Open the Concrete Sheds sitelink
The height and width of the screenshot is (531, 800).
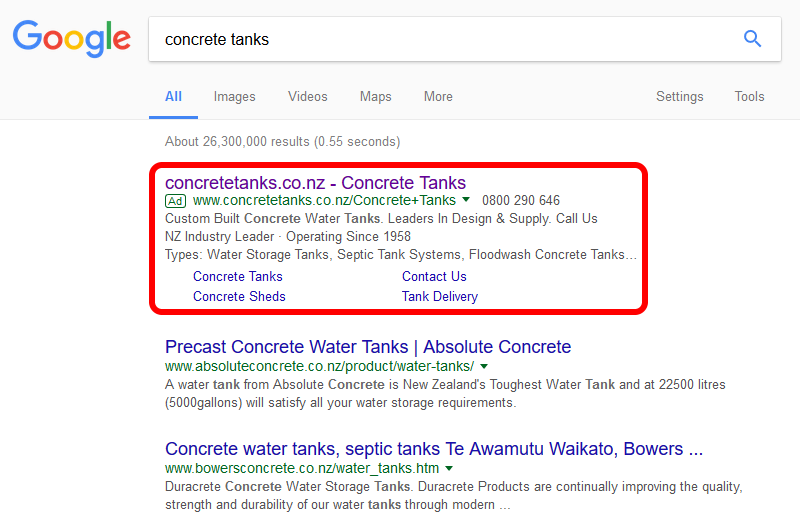coord(239,297)
